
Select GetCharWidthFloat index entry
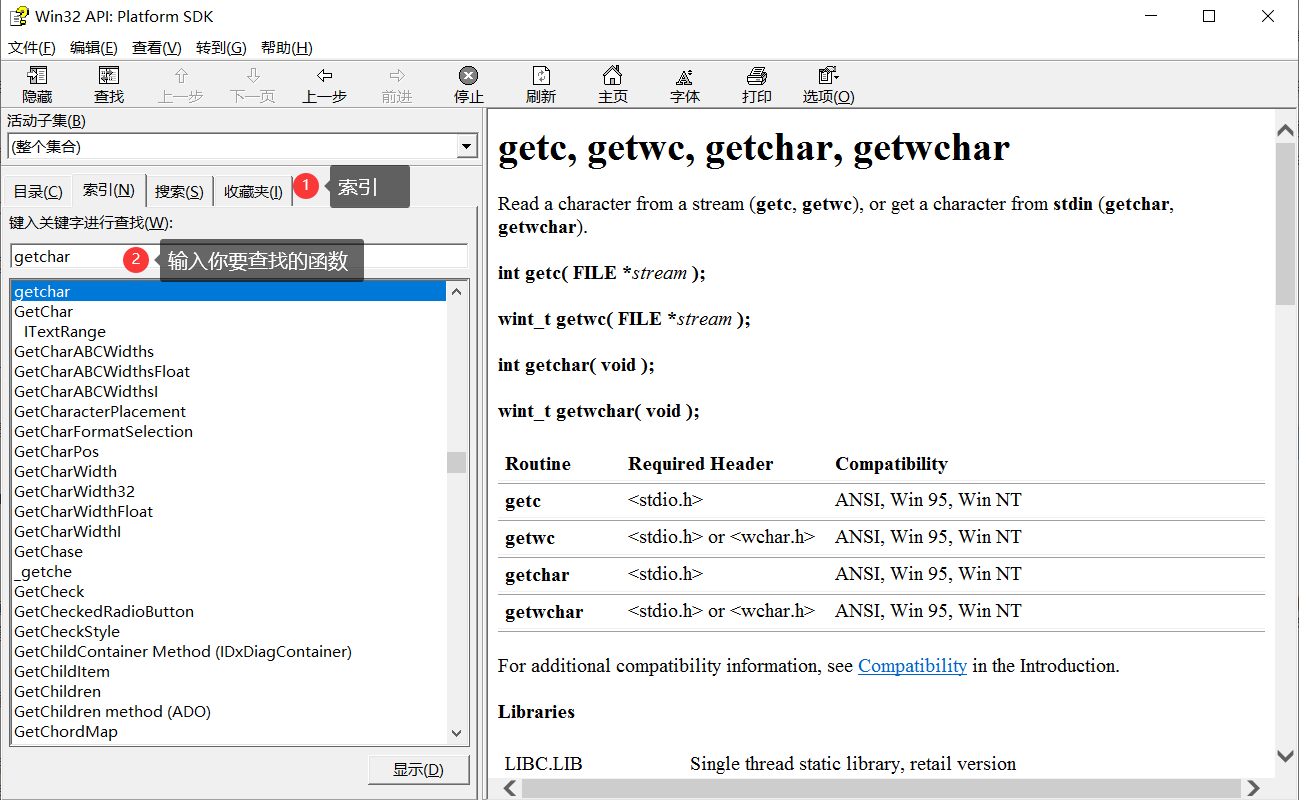coord(84,512)
